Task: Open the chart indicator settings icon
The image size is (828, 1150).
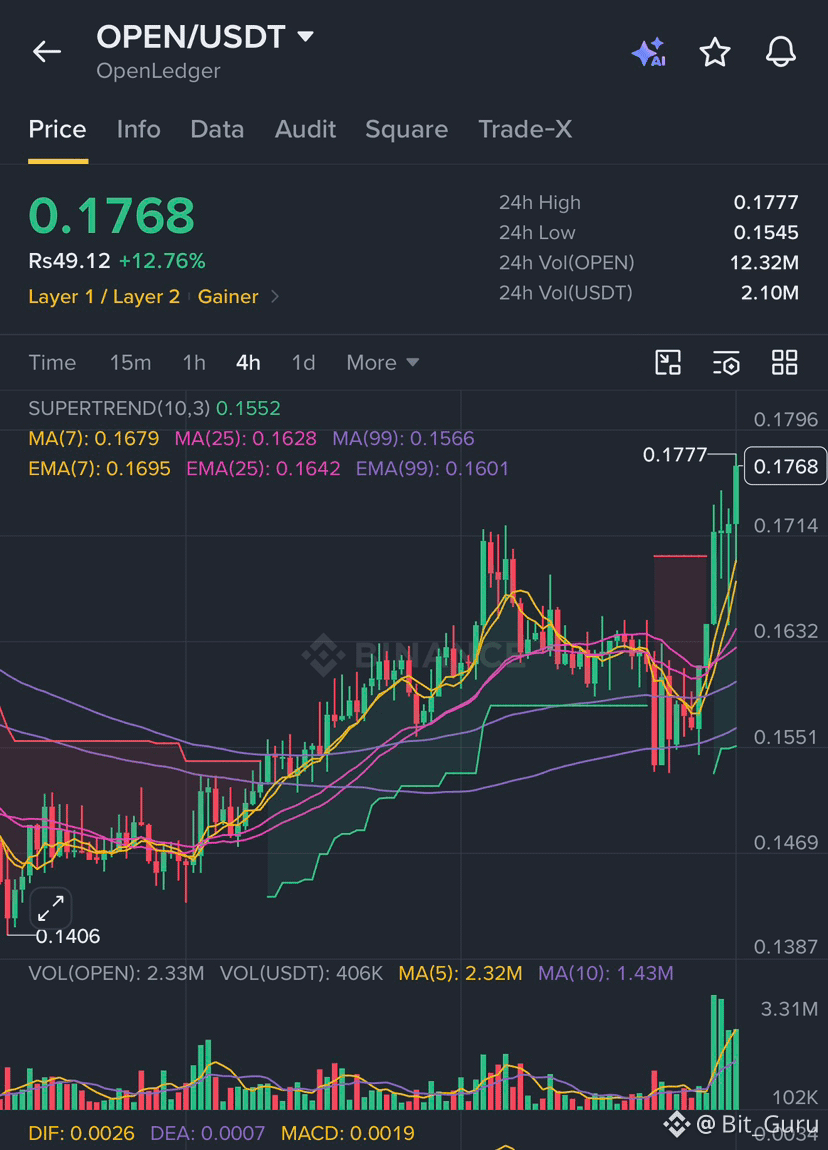Action: coord(726,362)
